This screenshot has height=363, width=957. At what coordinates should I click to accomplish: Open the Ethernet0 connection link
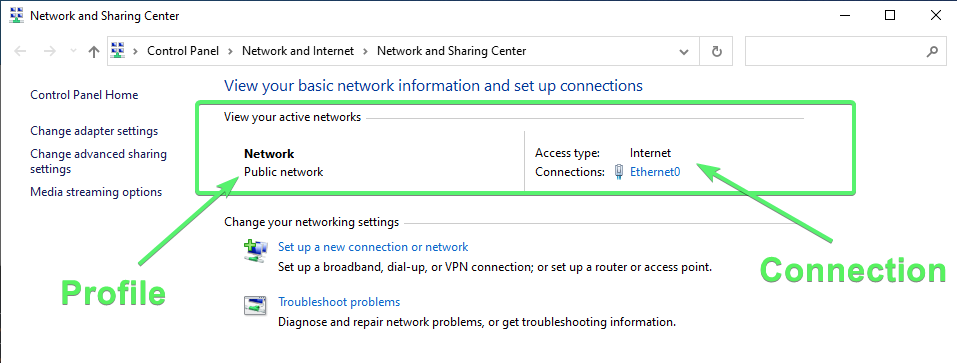coord(655,172)
